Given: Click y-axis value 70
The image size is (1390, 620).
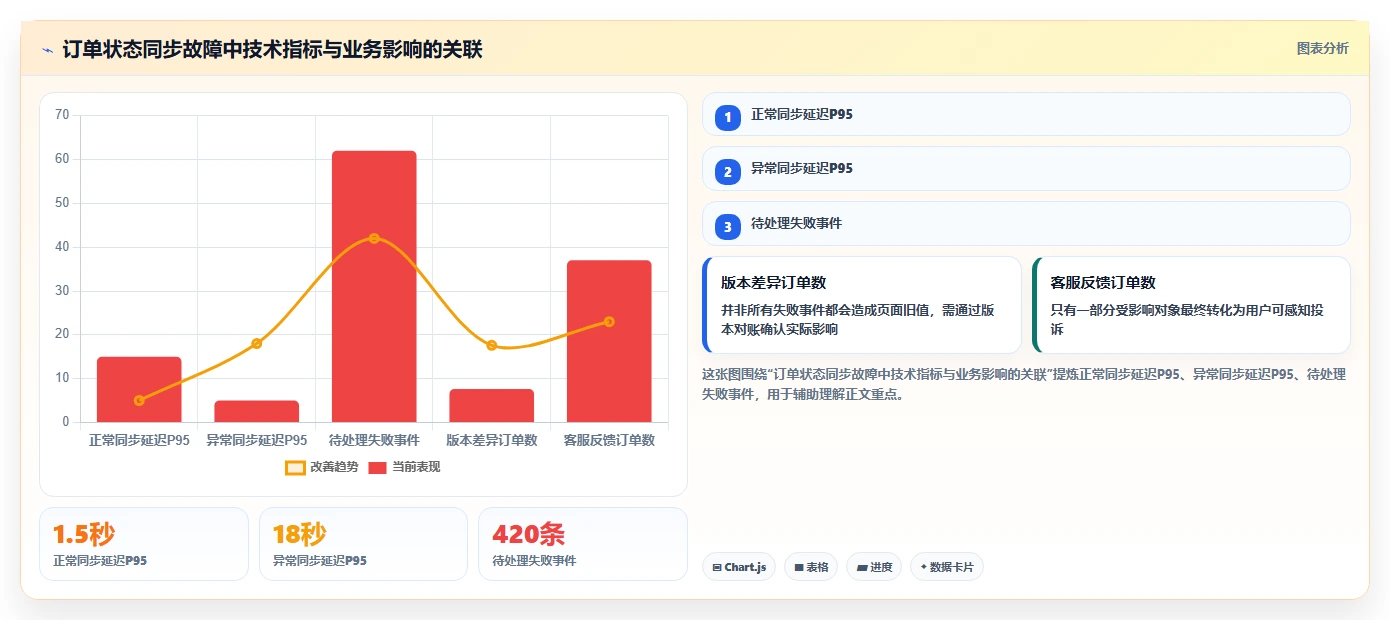Looking at the screenshot, I should point(62,115).
